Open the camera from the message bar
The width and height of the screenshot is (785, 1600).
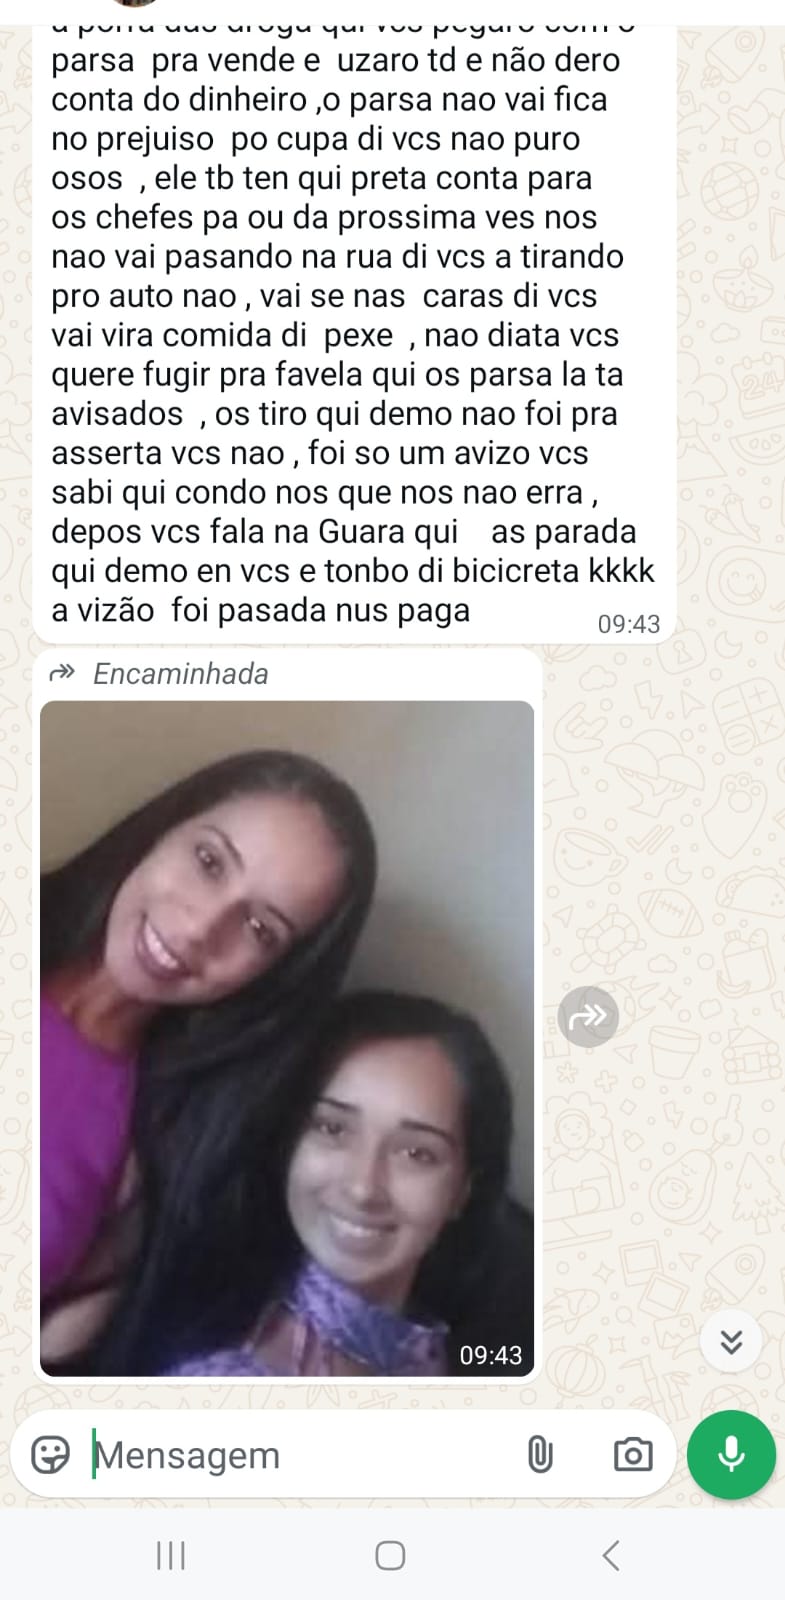[632, 1454]
